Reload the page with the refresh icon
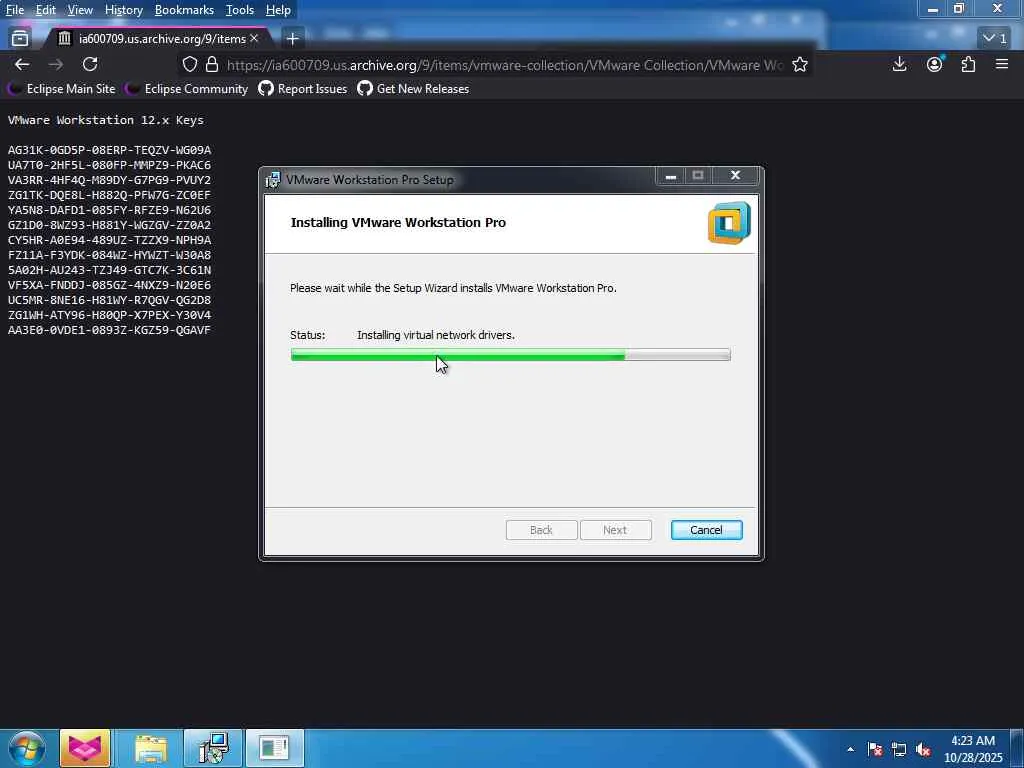The width and height of the screenshot is (1024, 768). click(x=90, y=64)
